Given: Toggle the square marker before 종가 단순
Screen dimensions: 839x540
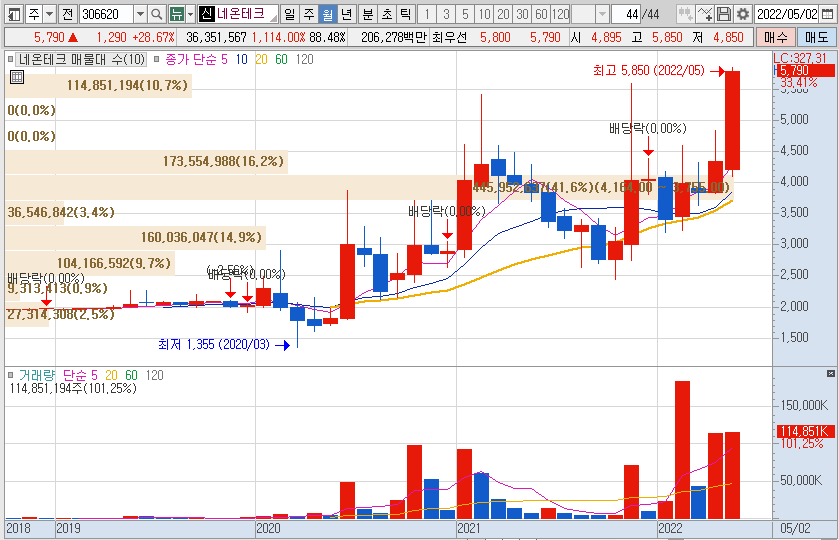Looking at the screenshot, I should coord(156,59).
